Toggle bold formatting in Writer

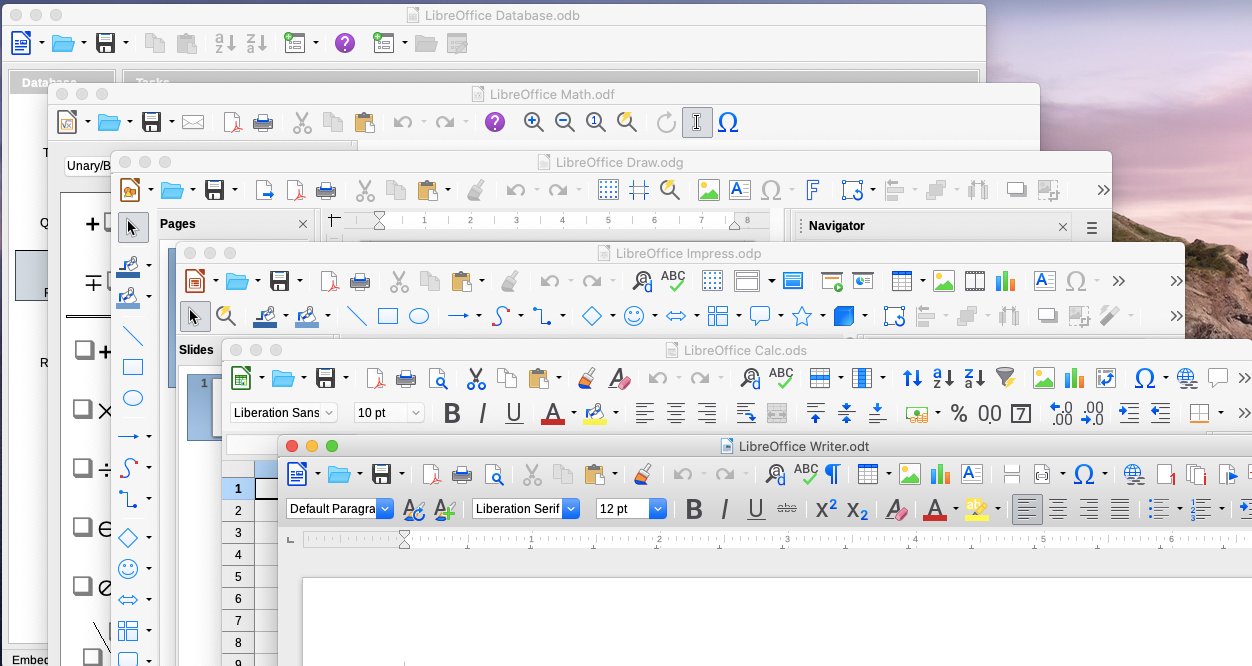pyautogui.click(x=694, y=509)
